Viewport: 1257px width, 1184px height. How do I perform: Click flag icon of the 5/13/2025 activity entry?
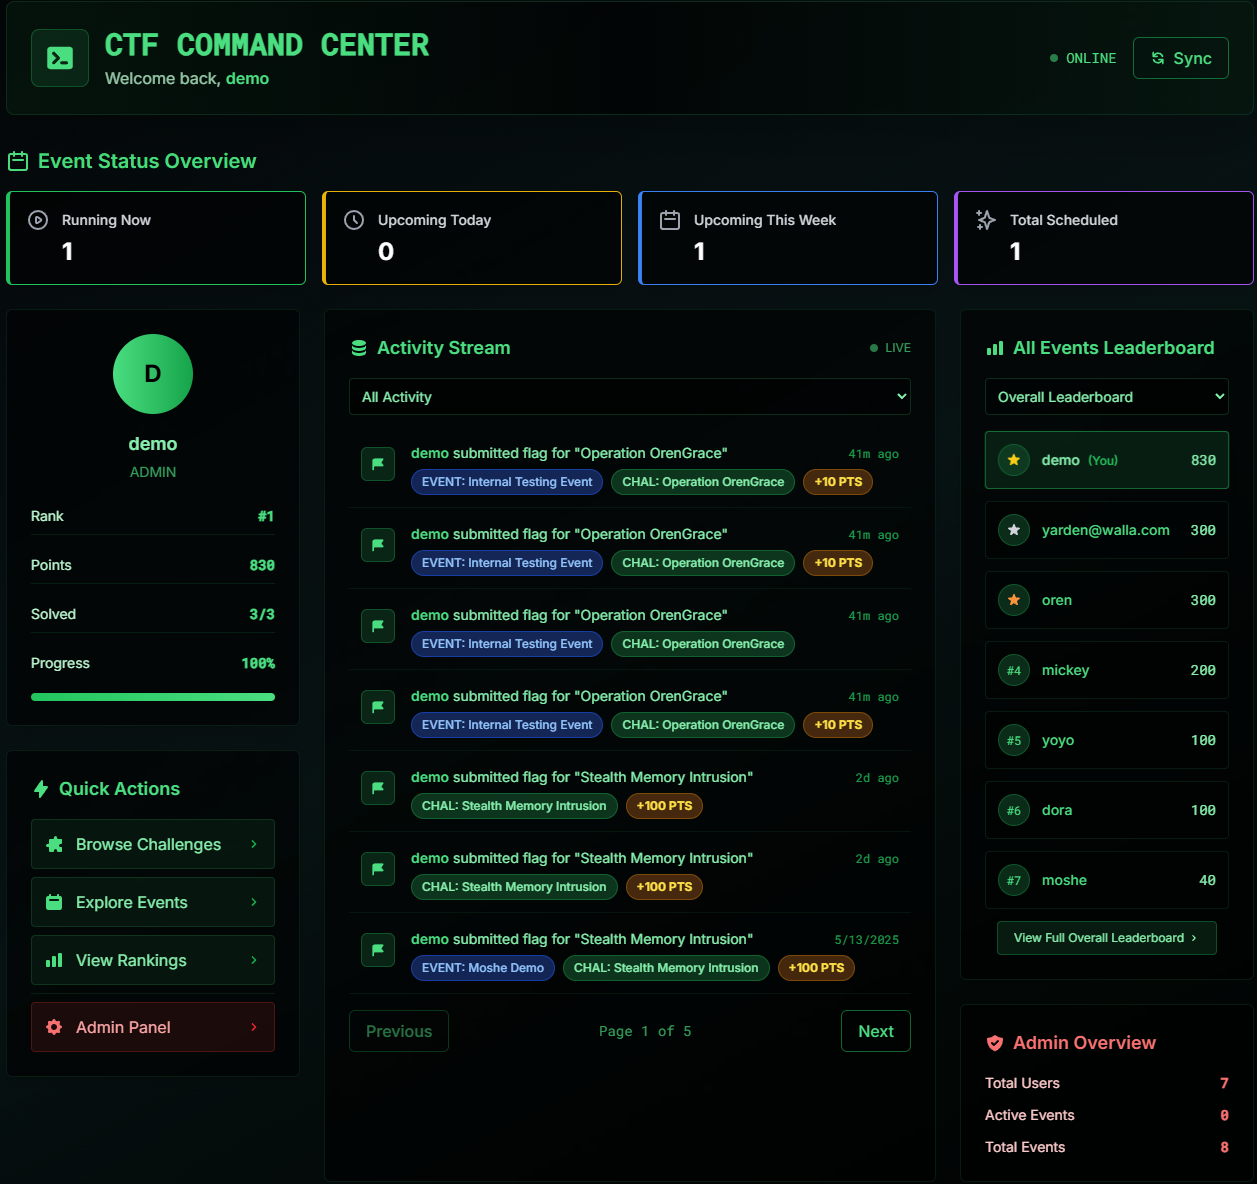coord(378,950)
